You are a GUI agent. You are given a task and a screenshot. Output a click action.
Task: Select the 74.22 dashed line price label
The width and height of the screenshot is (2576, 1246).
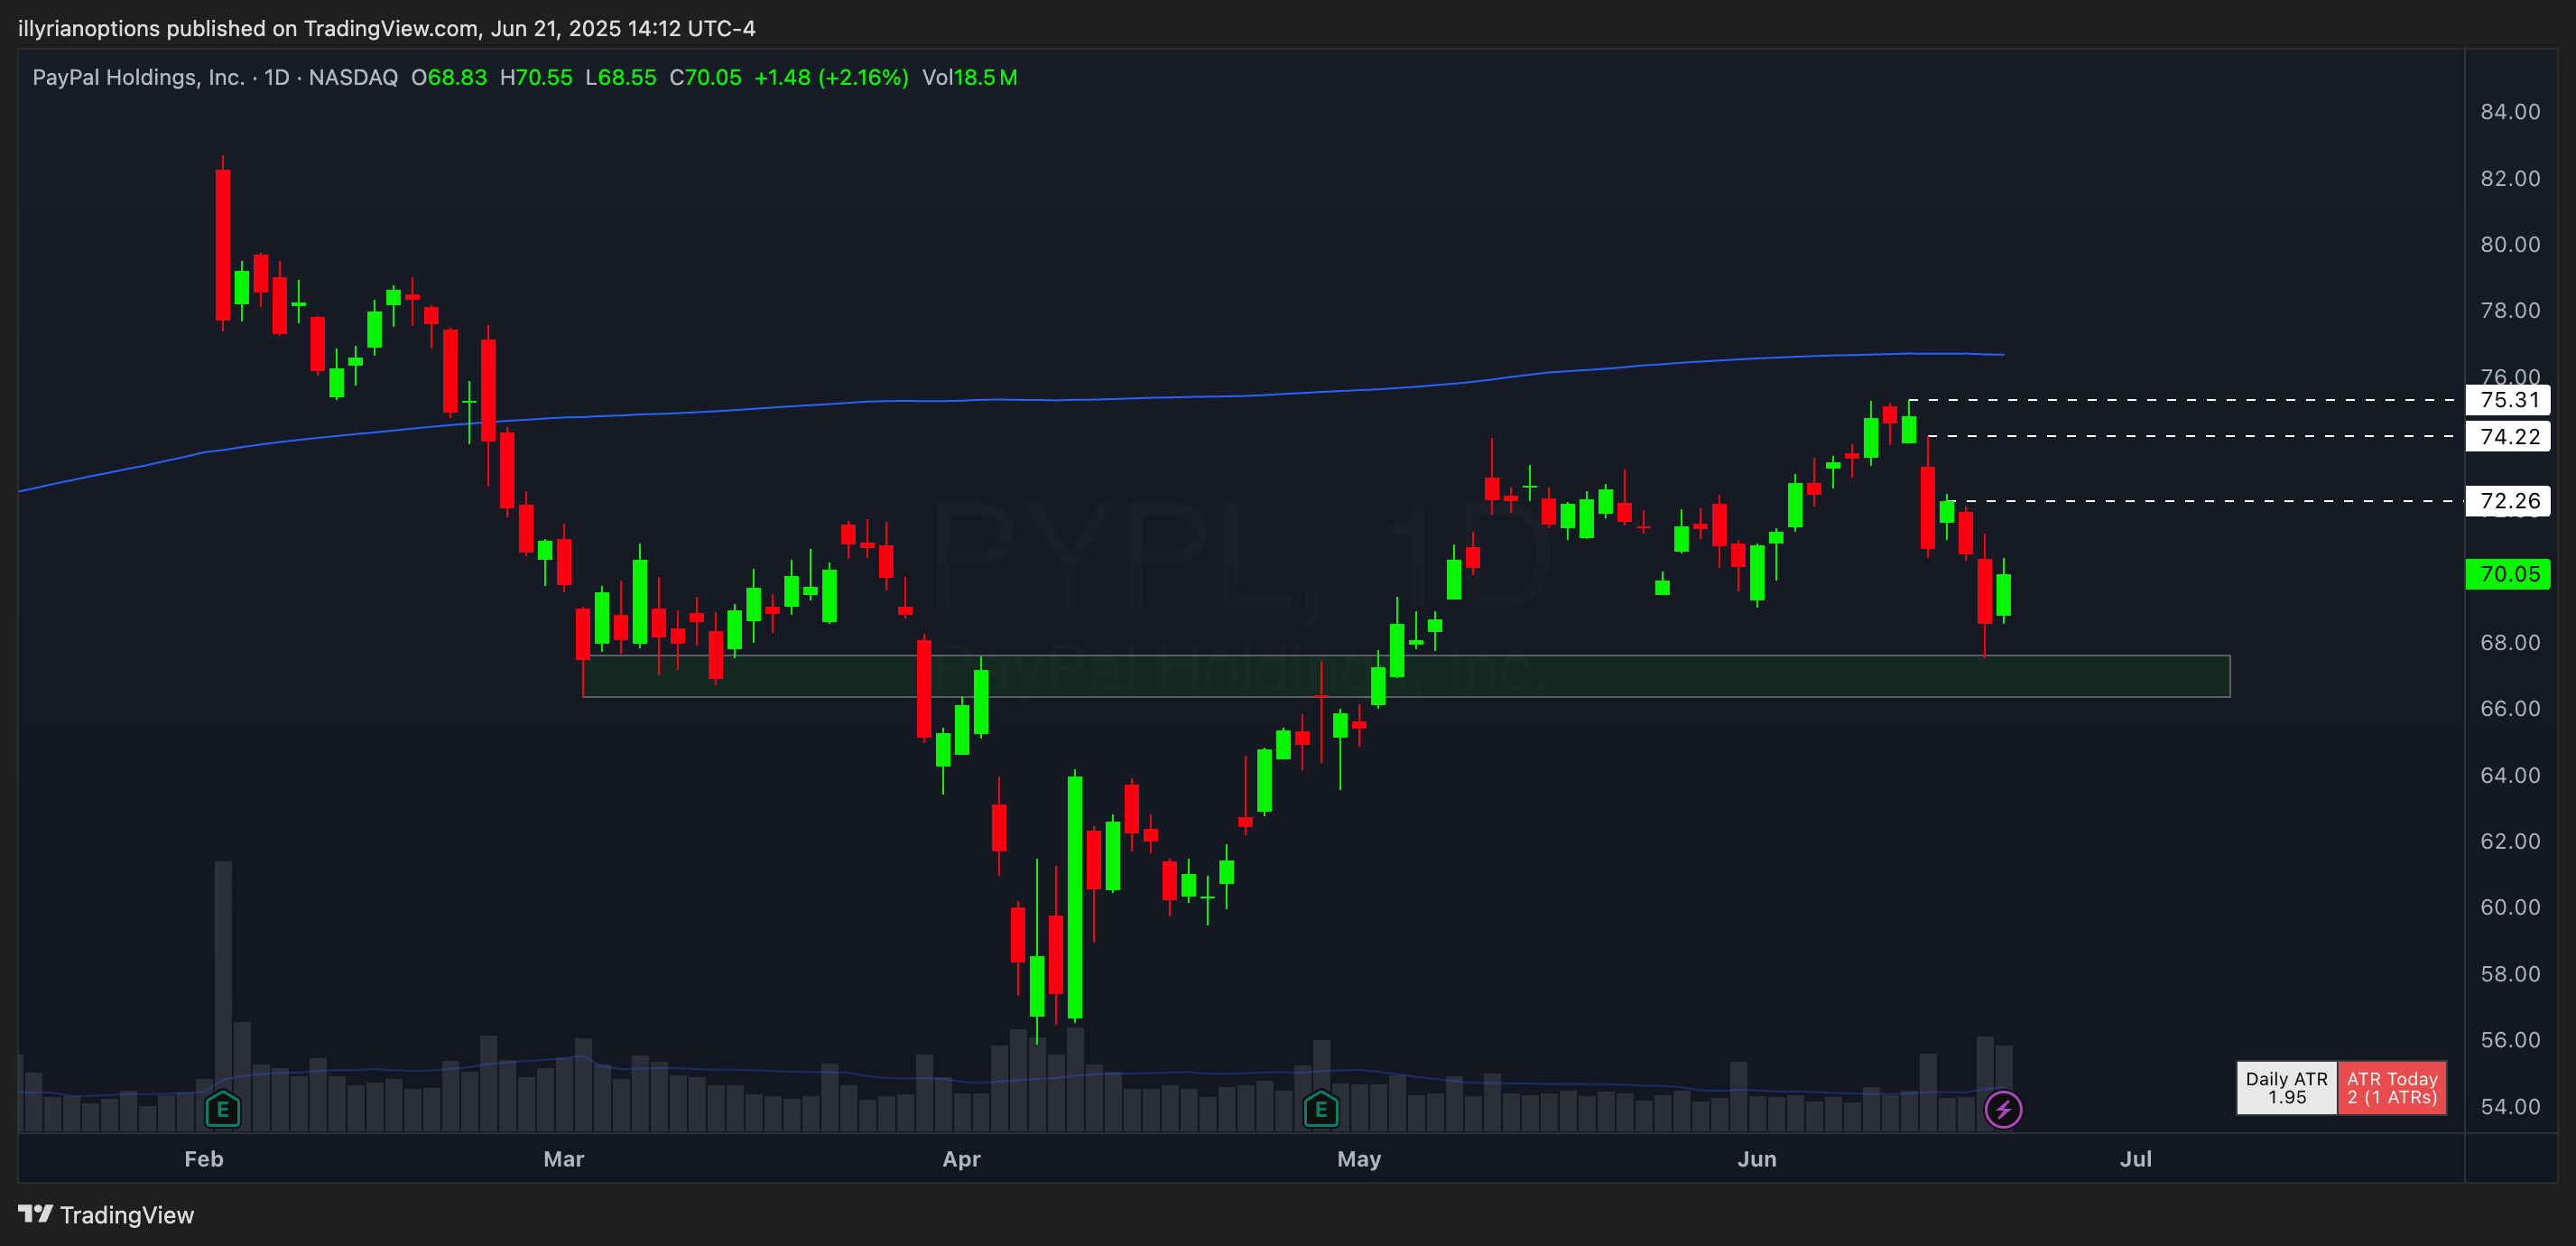click(2508, 437)
